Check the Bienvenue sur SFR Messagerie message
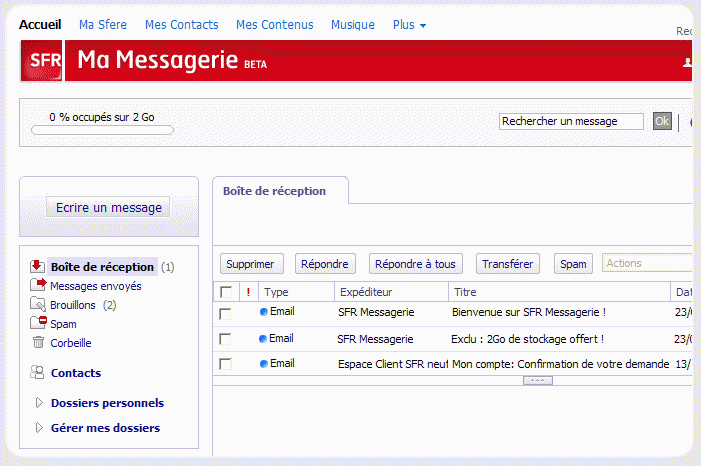The image size is (701, 466). tap(225, 313)
